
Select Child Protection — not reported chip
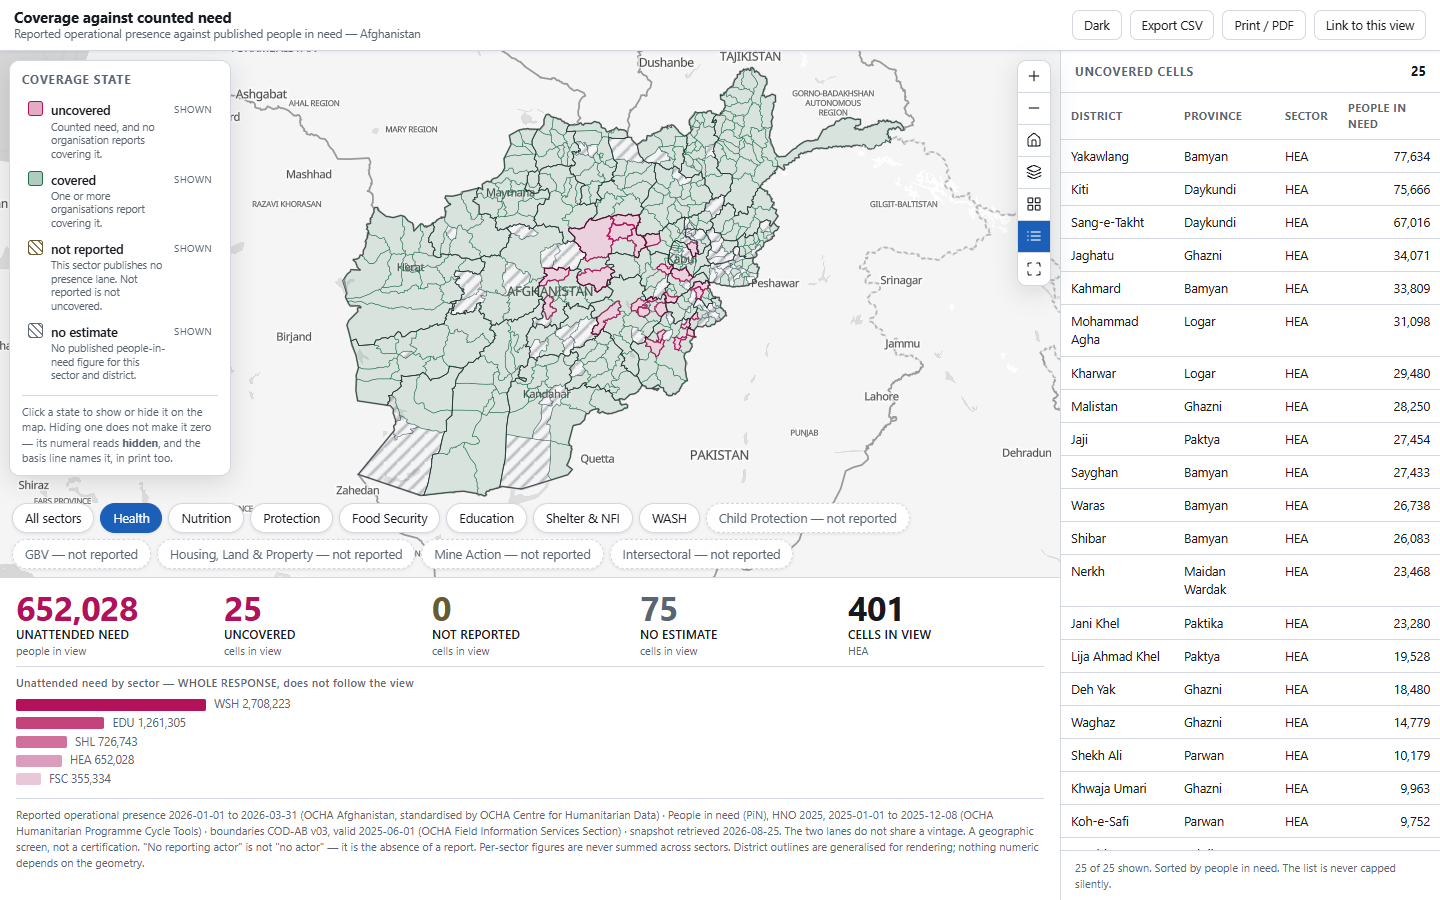808,518
